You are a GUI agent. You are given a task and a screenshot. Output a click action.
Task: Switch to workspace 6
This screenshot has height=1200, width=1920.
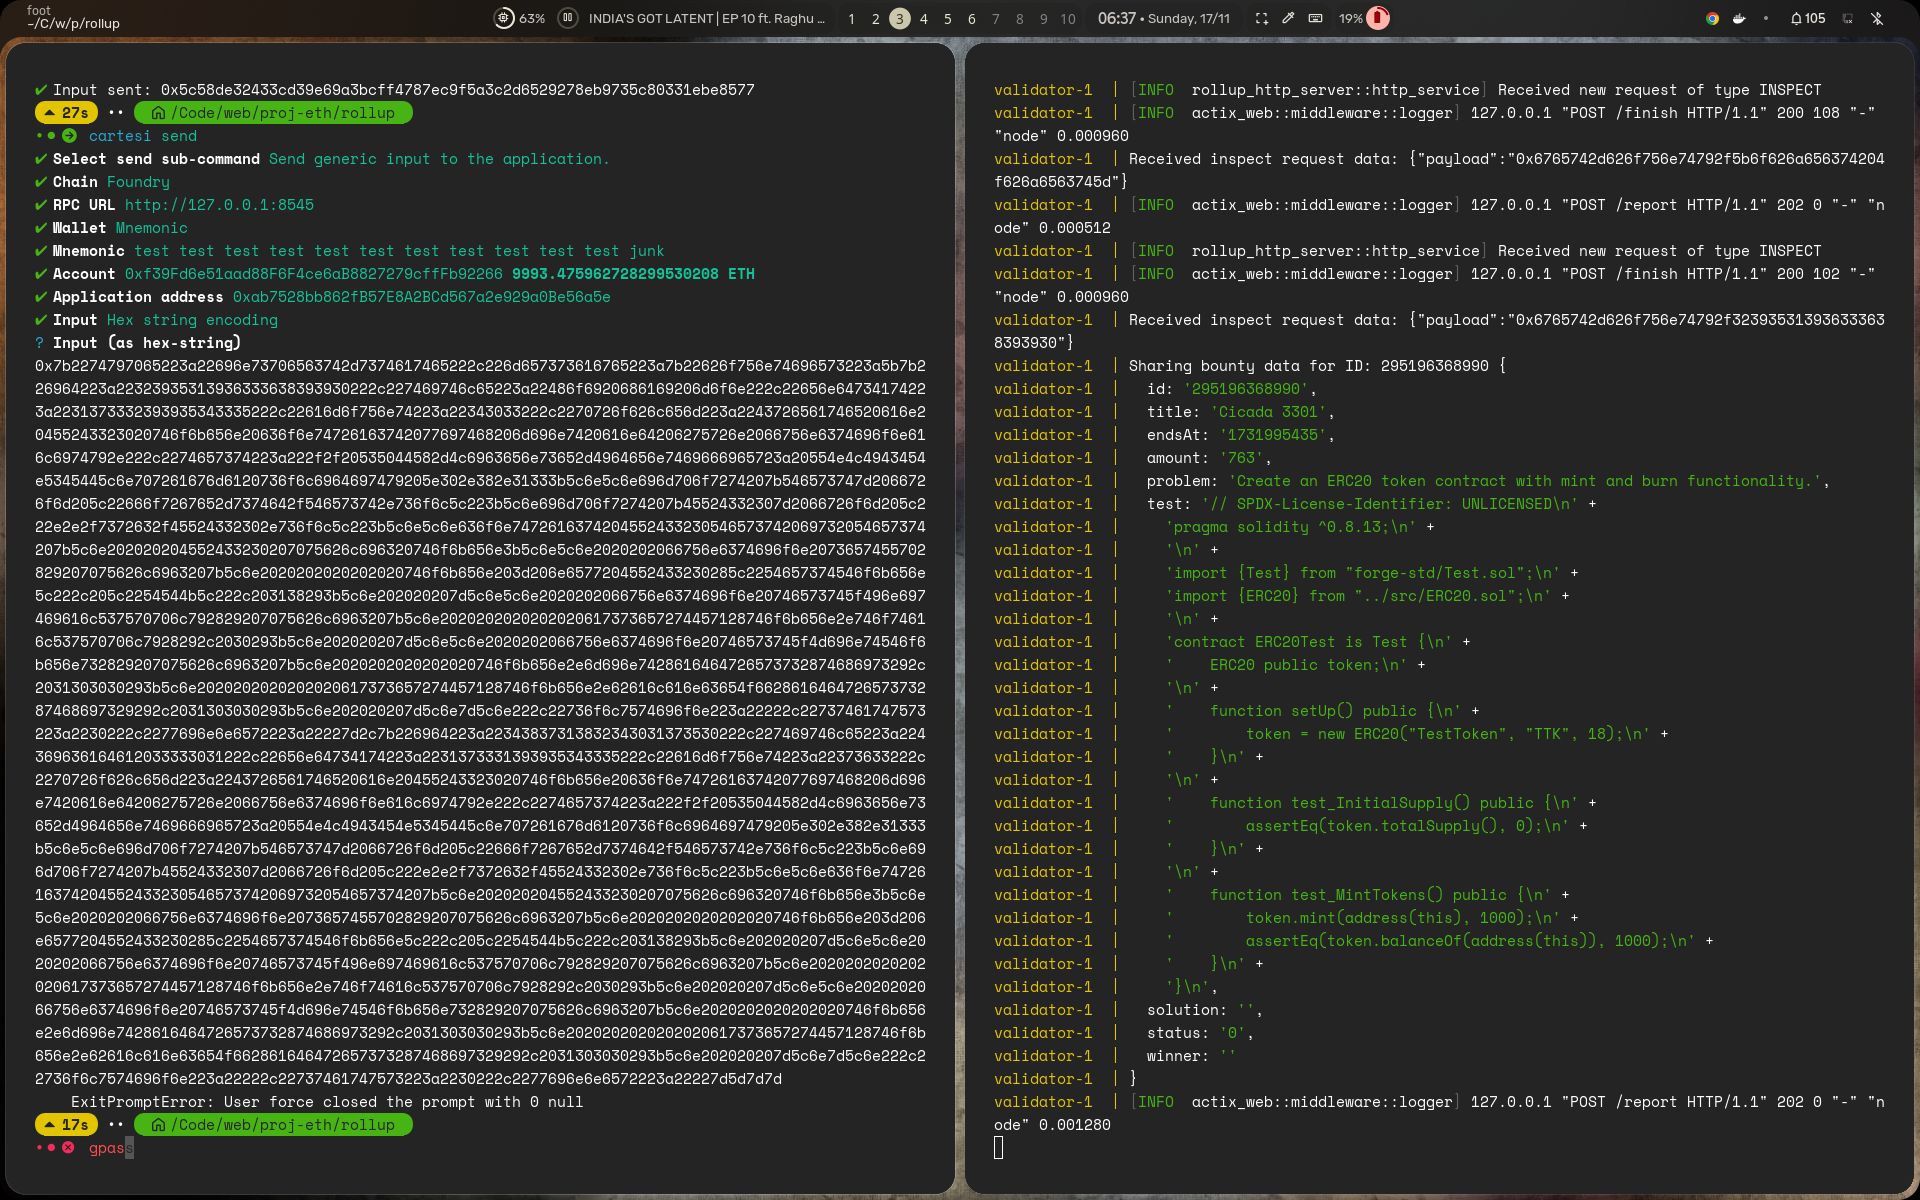(971, 18)
